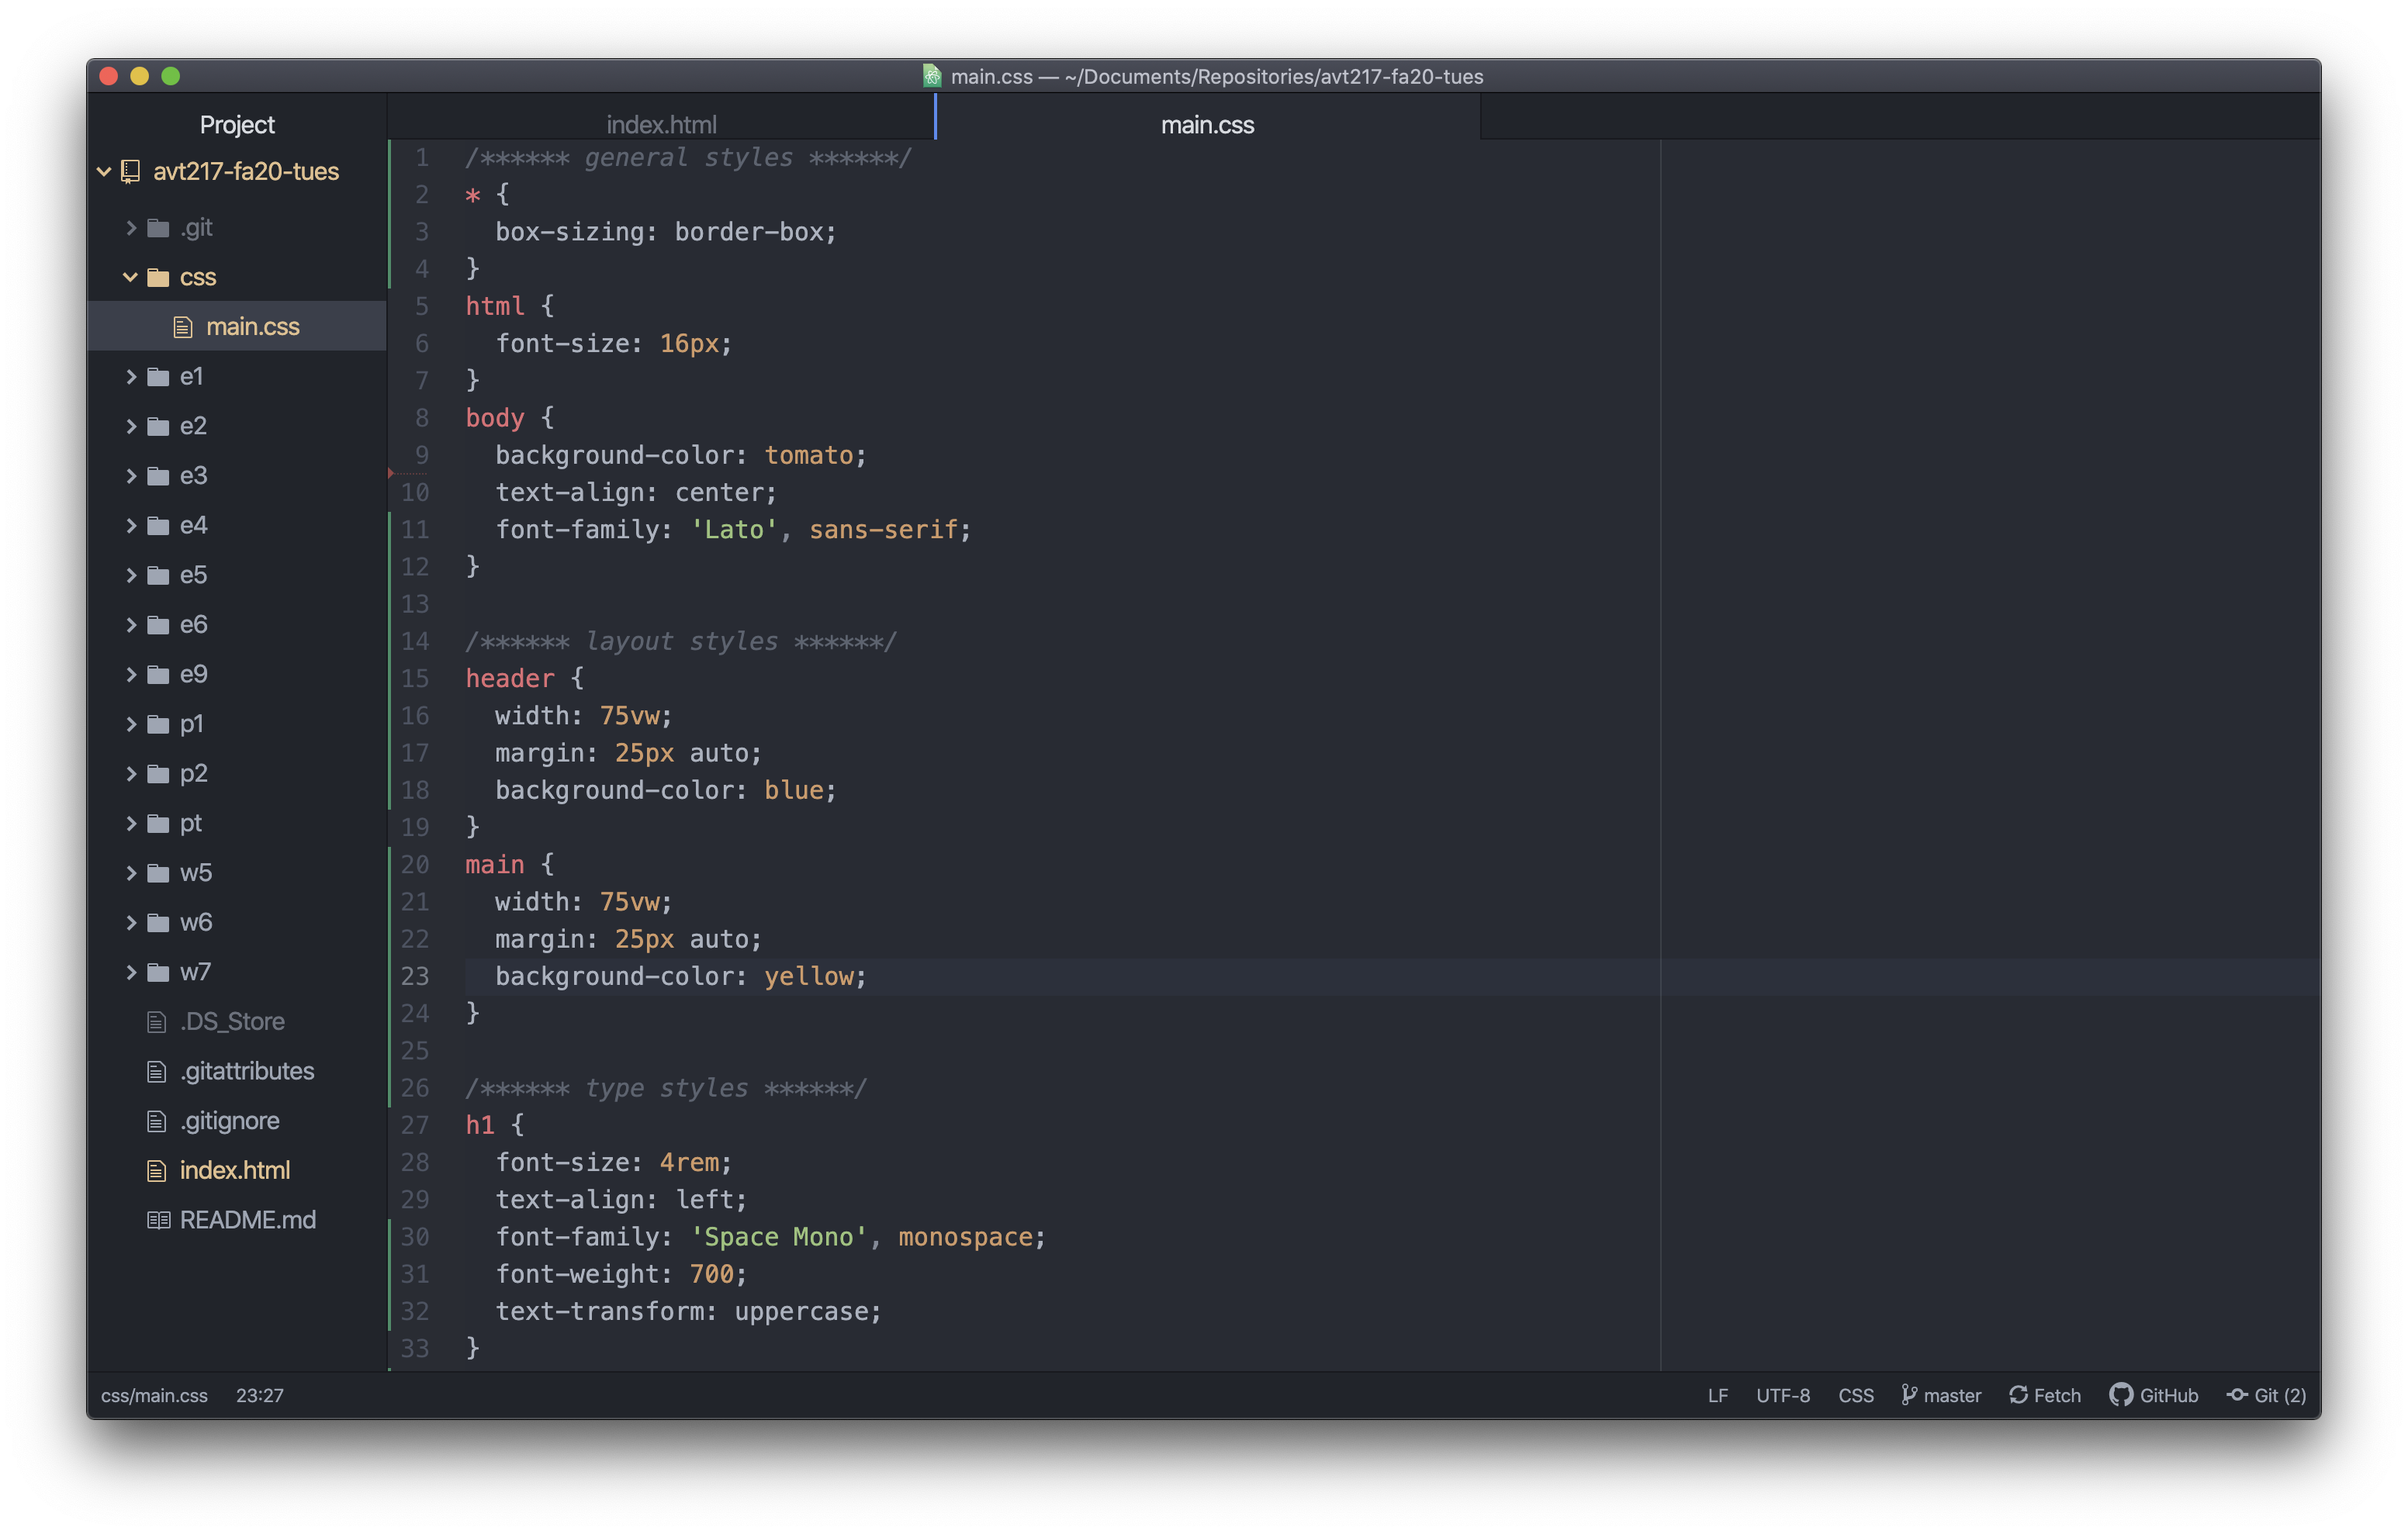Image resolution: width=2408 pixels, height=1534 pixels.
Task: Click the p2 folder icon
Action: coord(158,773)
